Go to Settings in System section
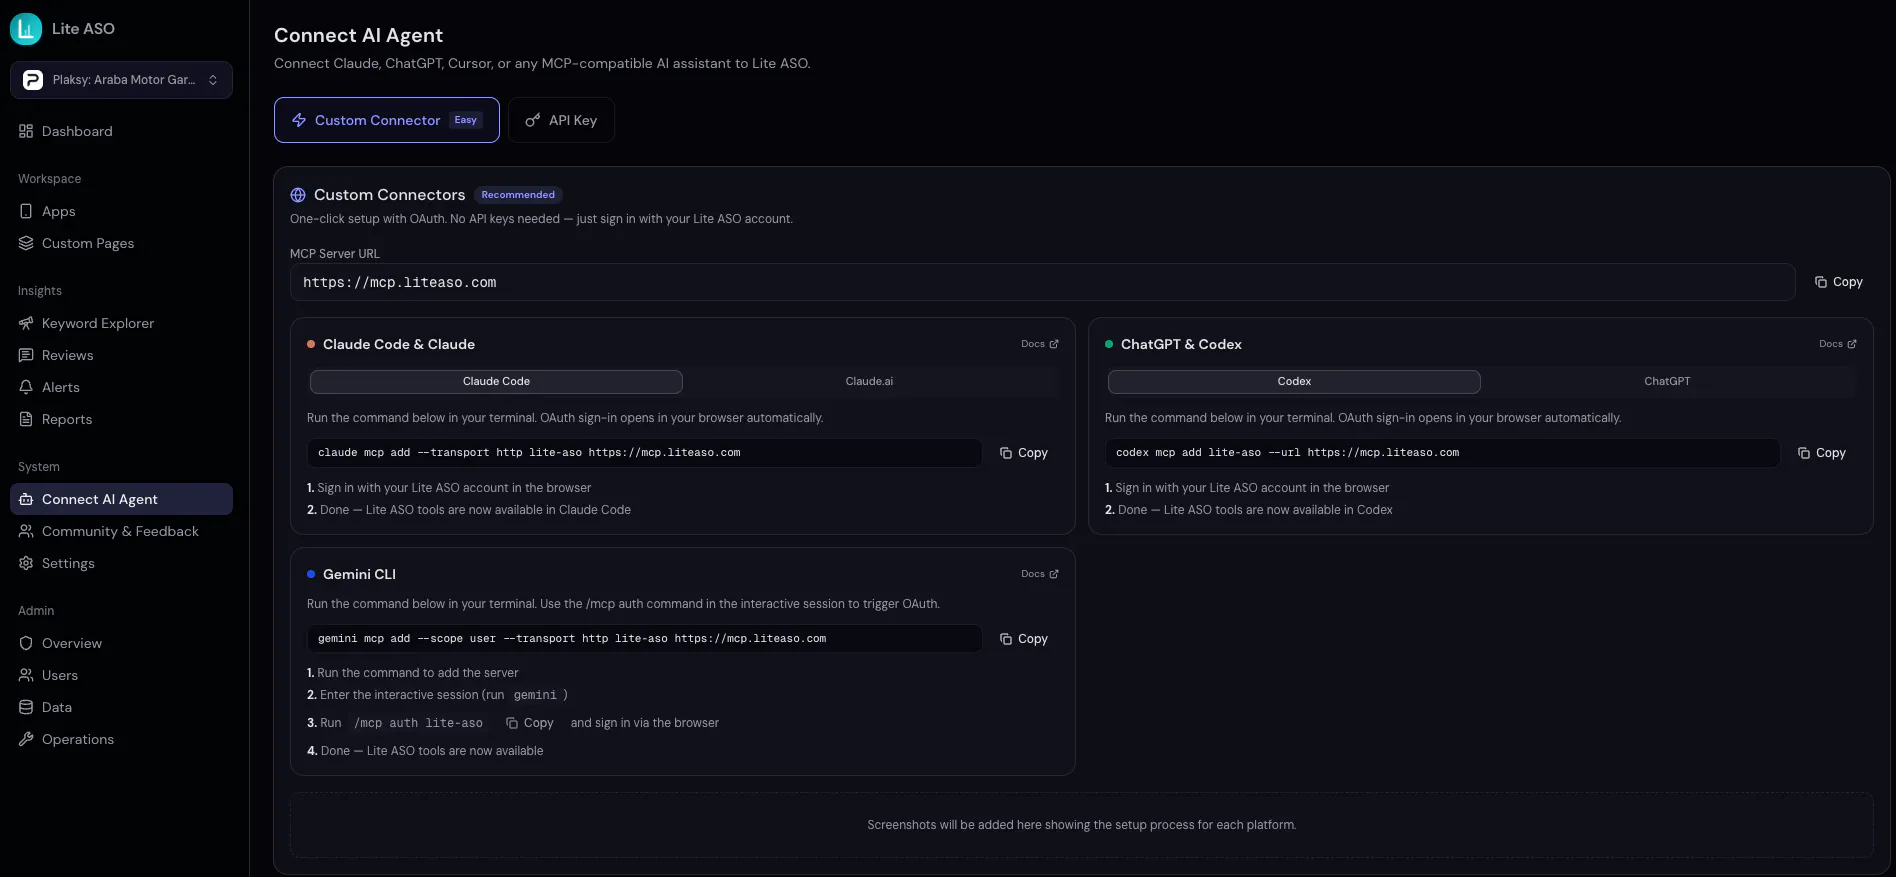This screenshot has height=877, width=1896. pyautogui.click(x=121, y=563)
